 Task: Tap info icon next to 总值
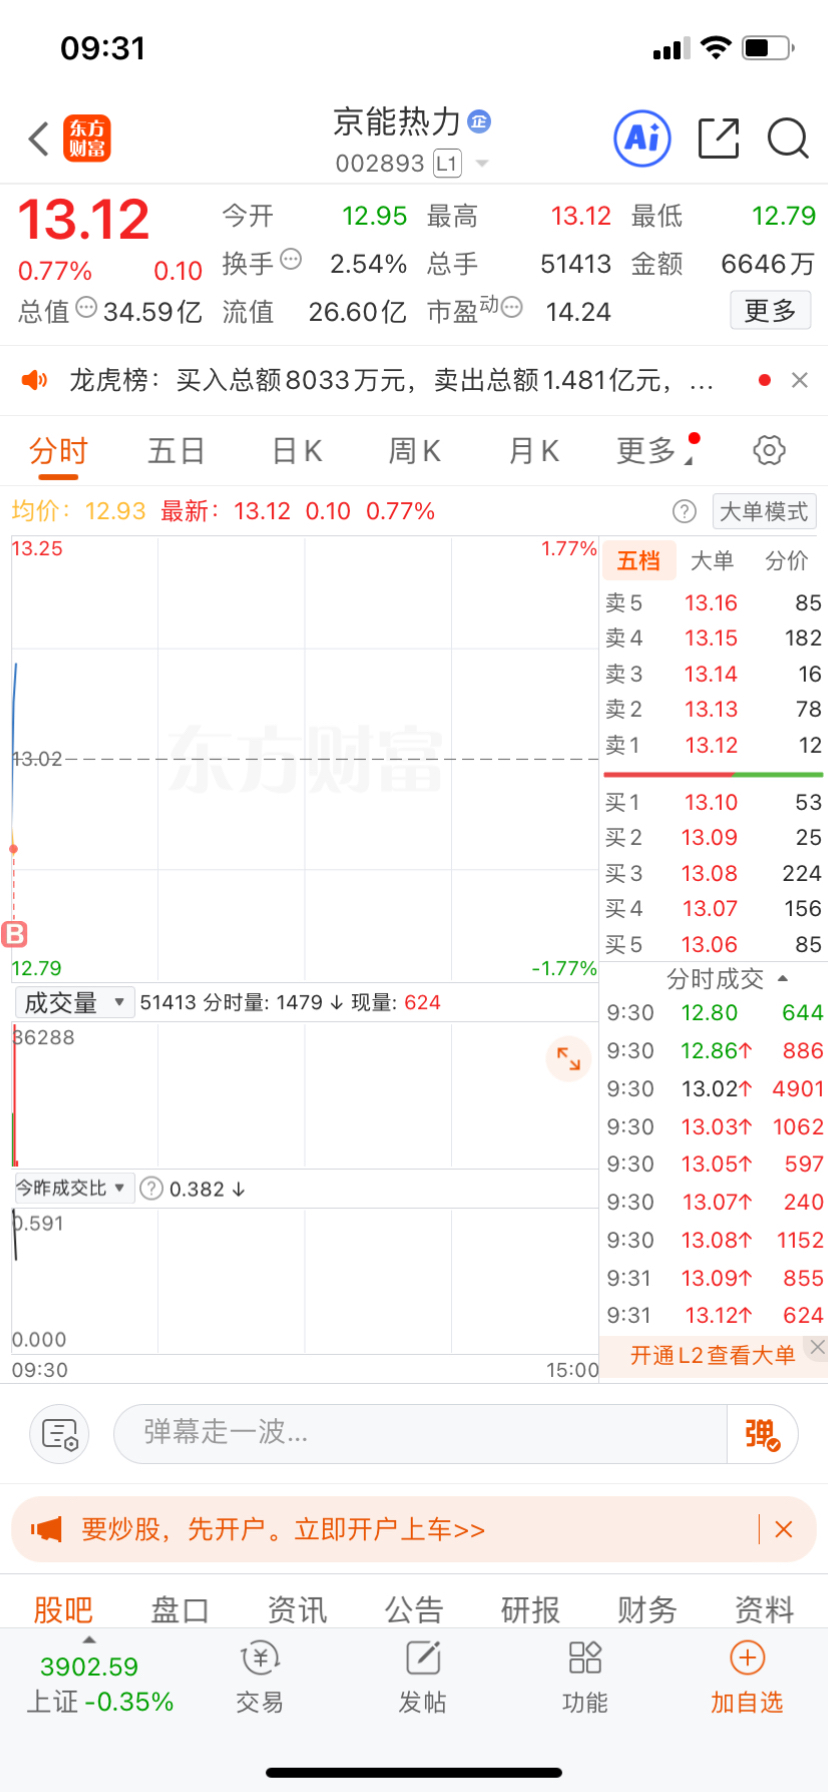(x=86, y=307)
